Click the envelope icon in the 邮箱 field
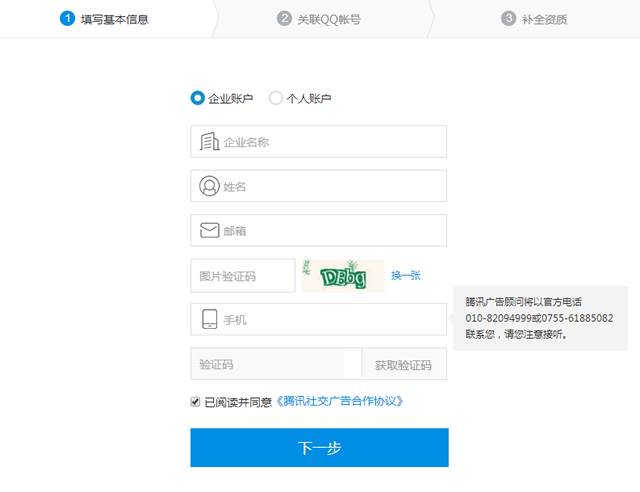This screenshot has width=640, height=492. pos(209,231)
